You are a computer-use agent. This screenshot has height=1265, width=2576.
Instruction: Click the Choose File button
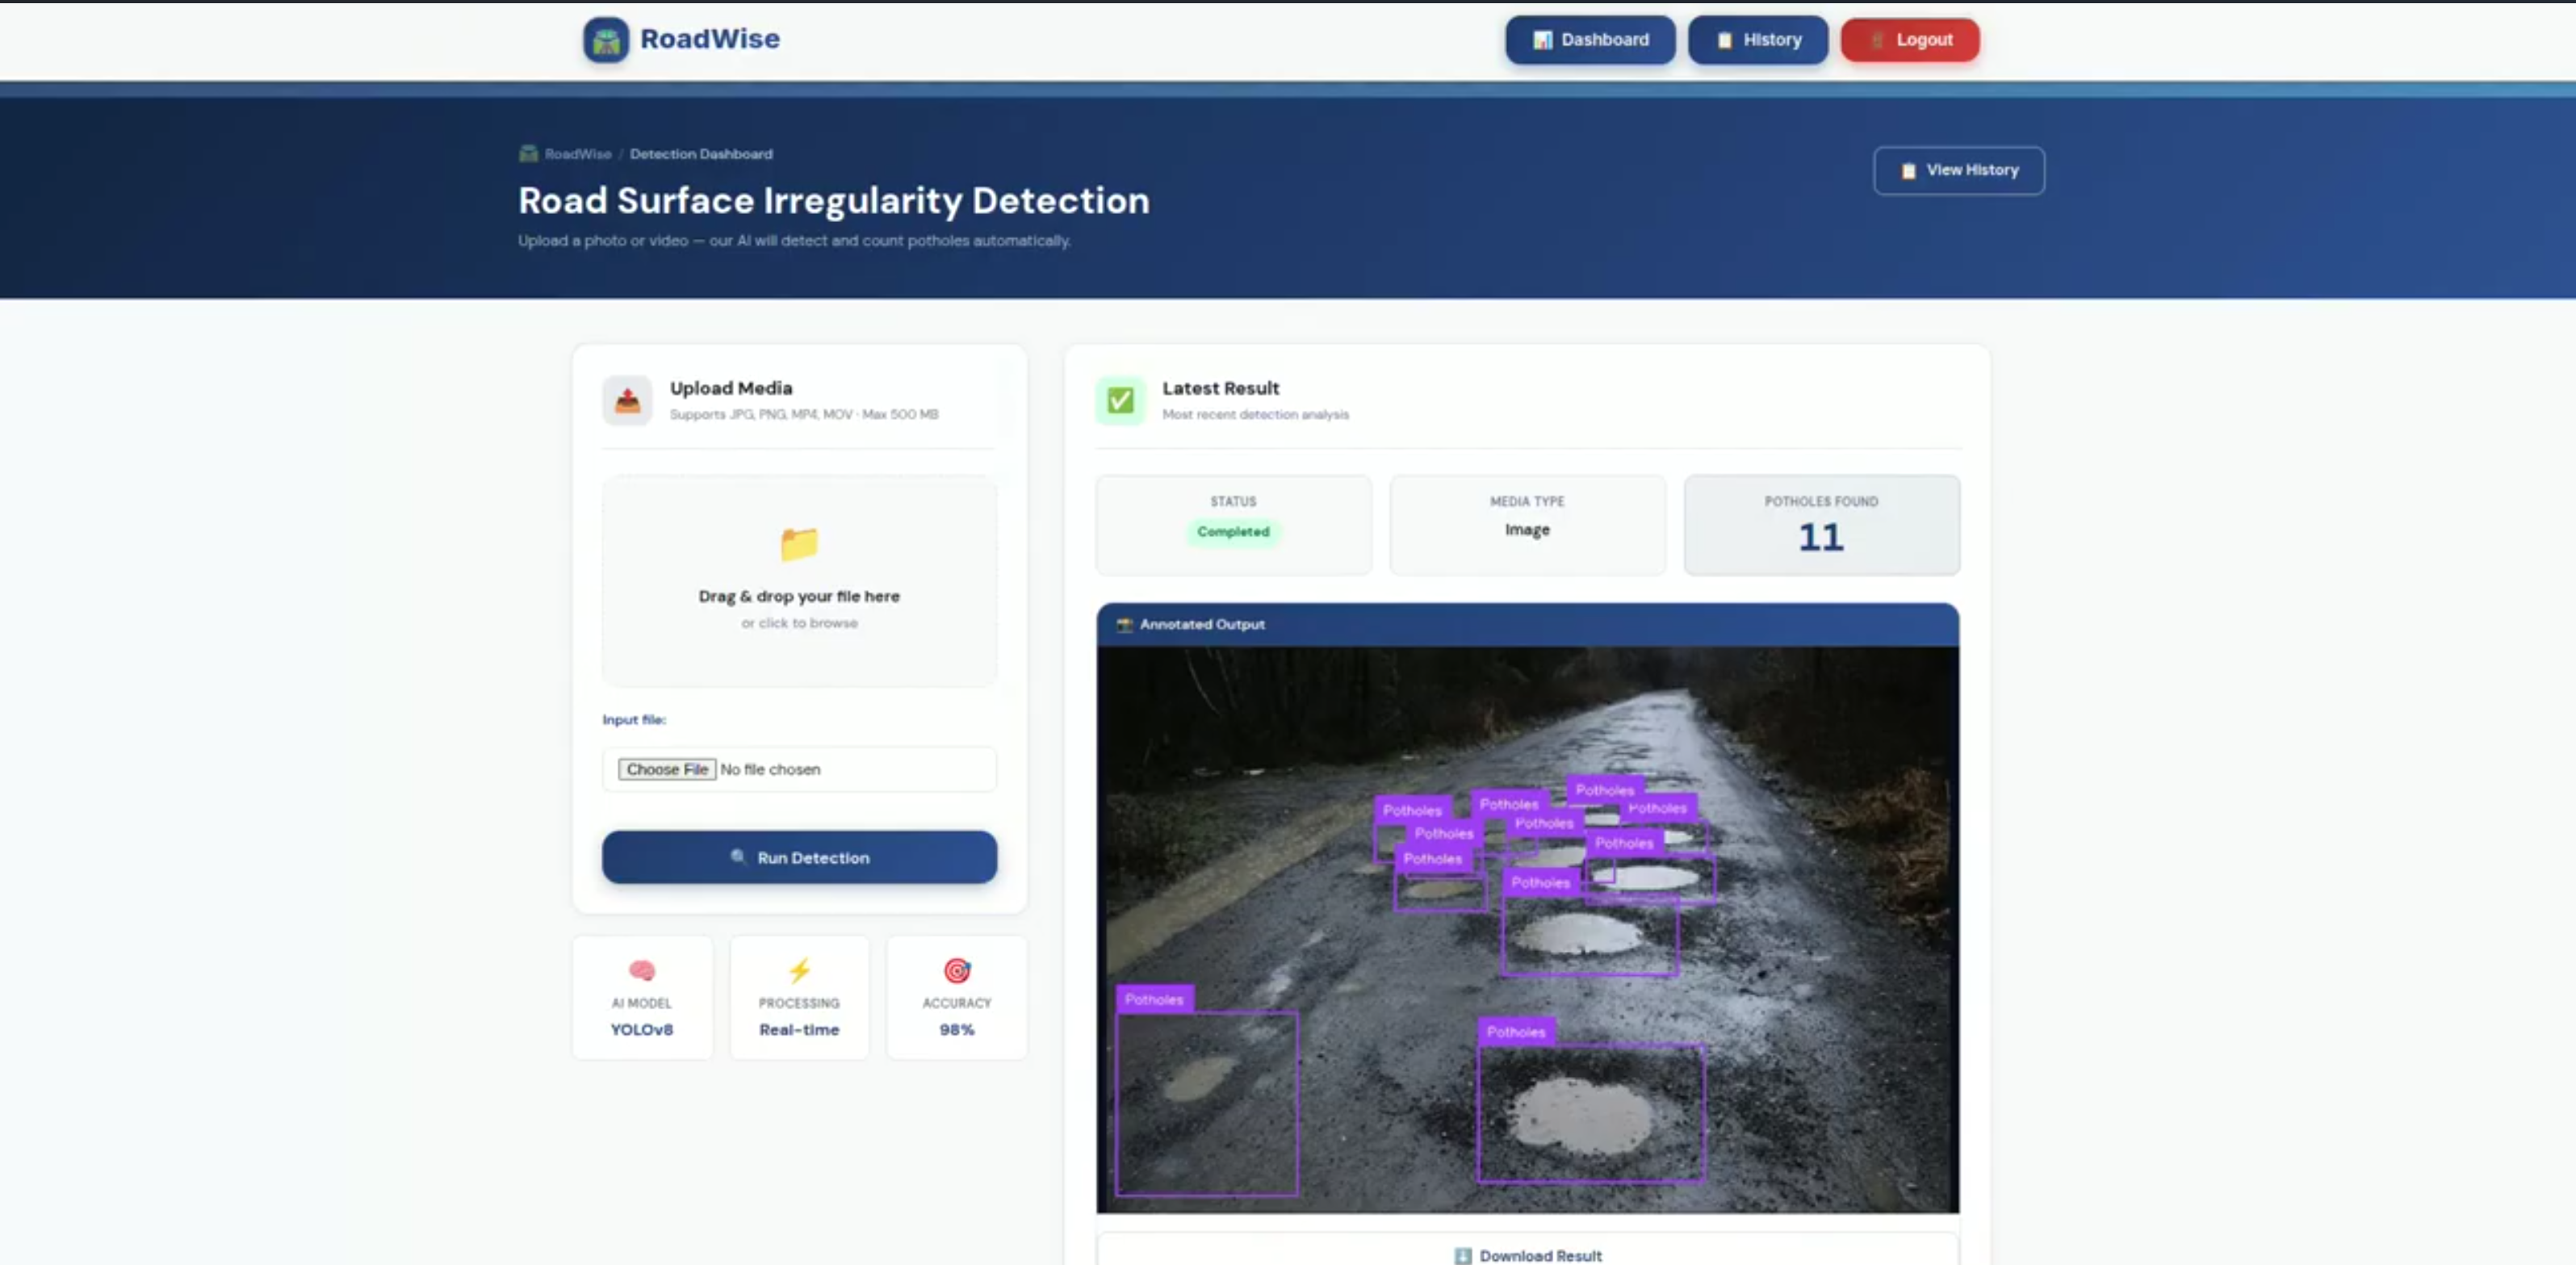[x=667, y=769]
